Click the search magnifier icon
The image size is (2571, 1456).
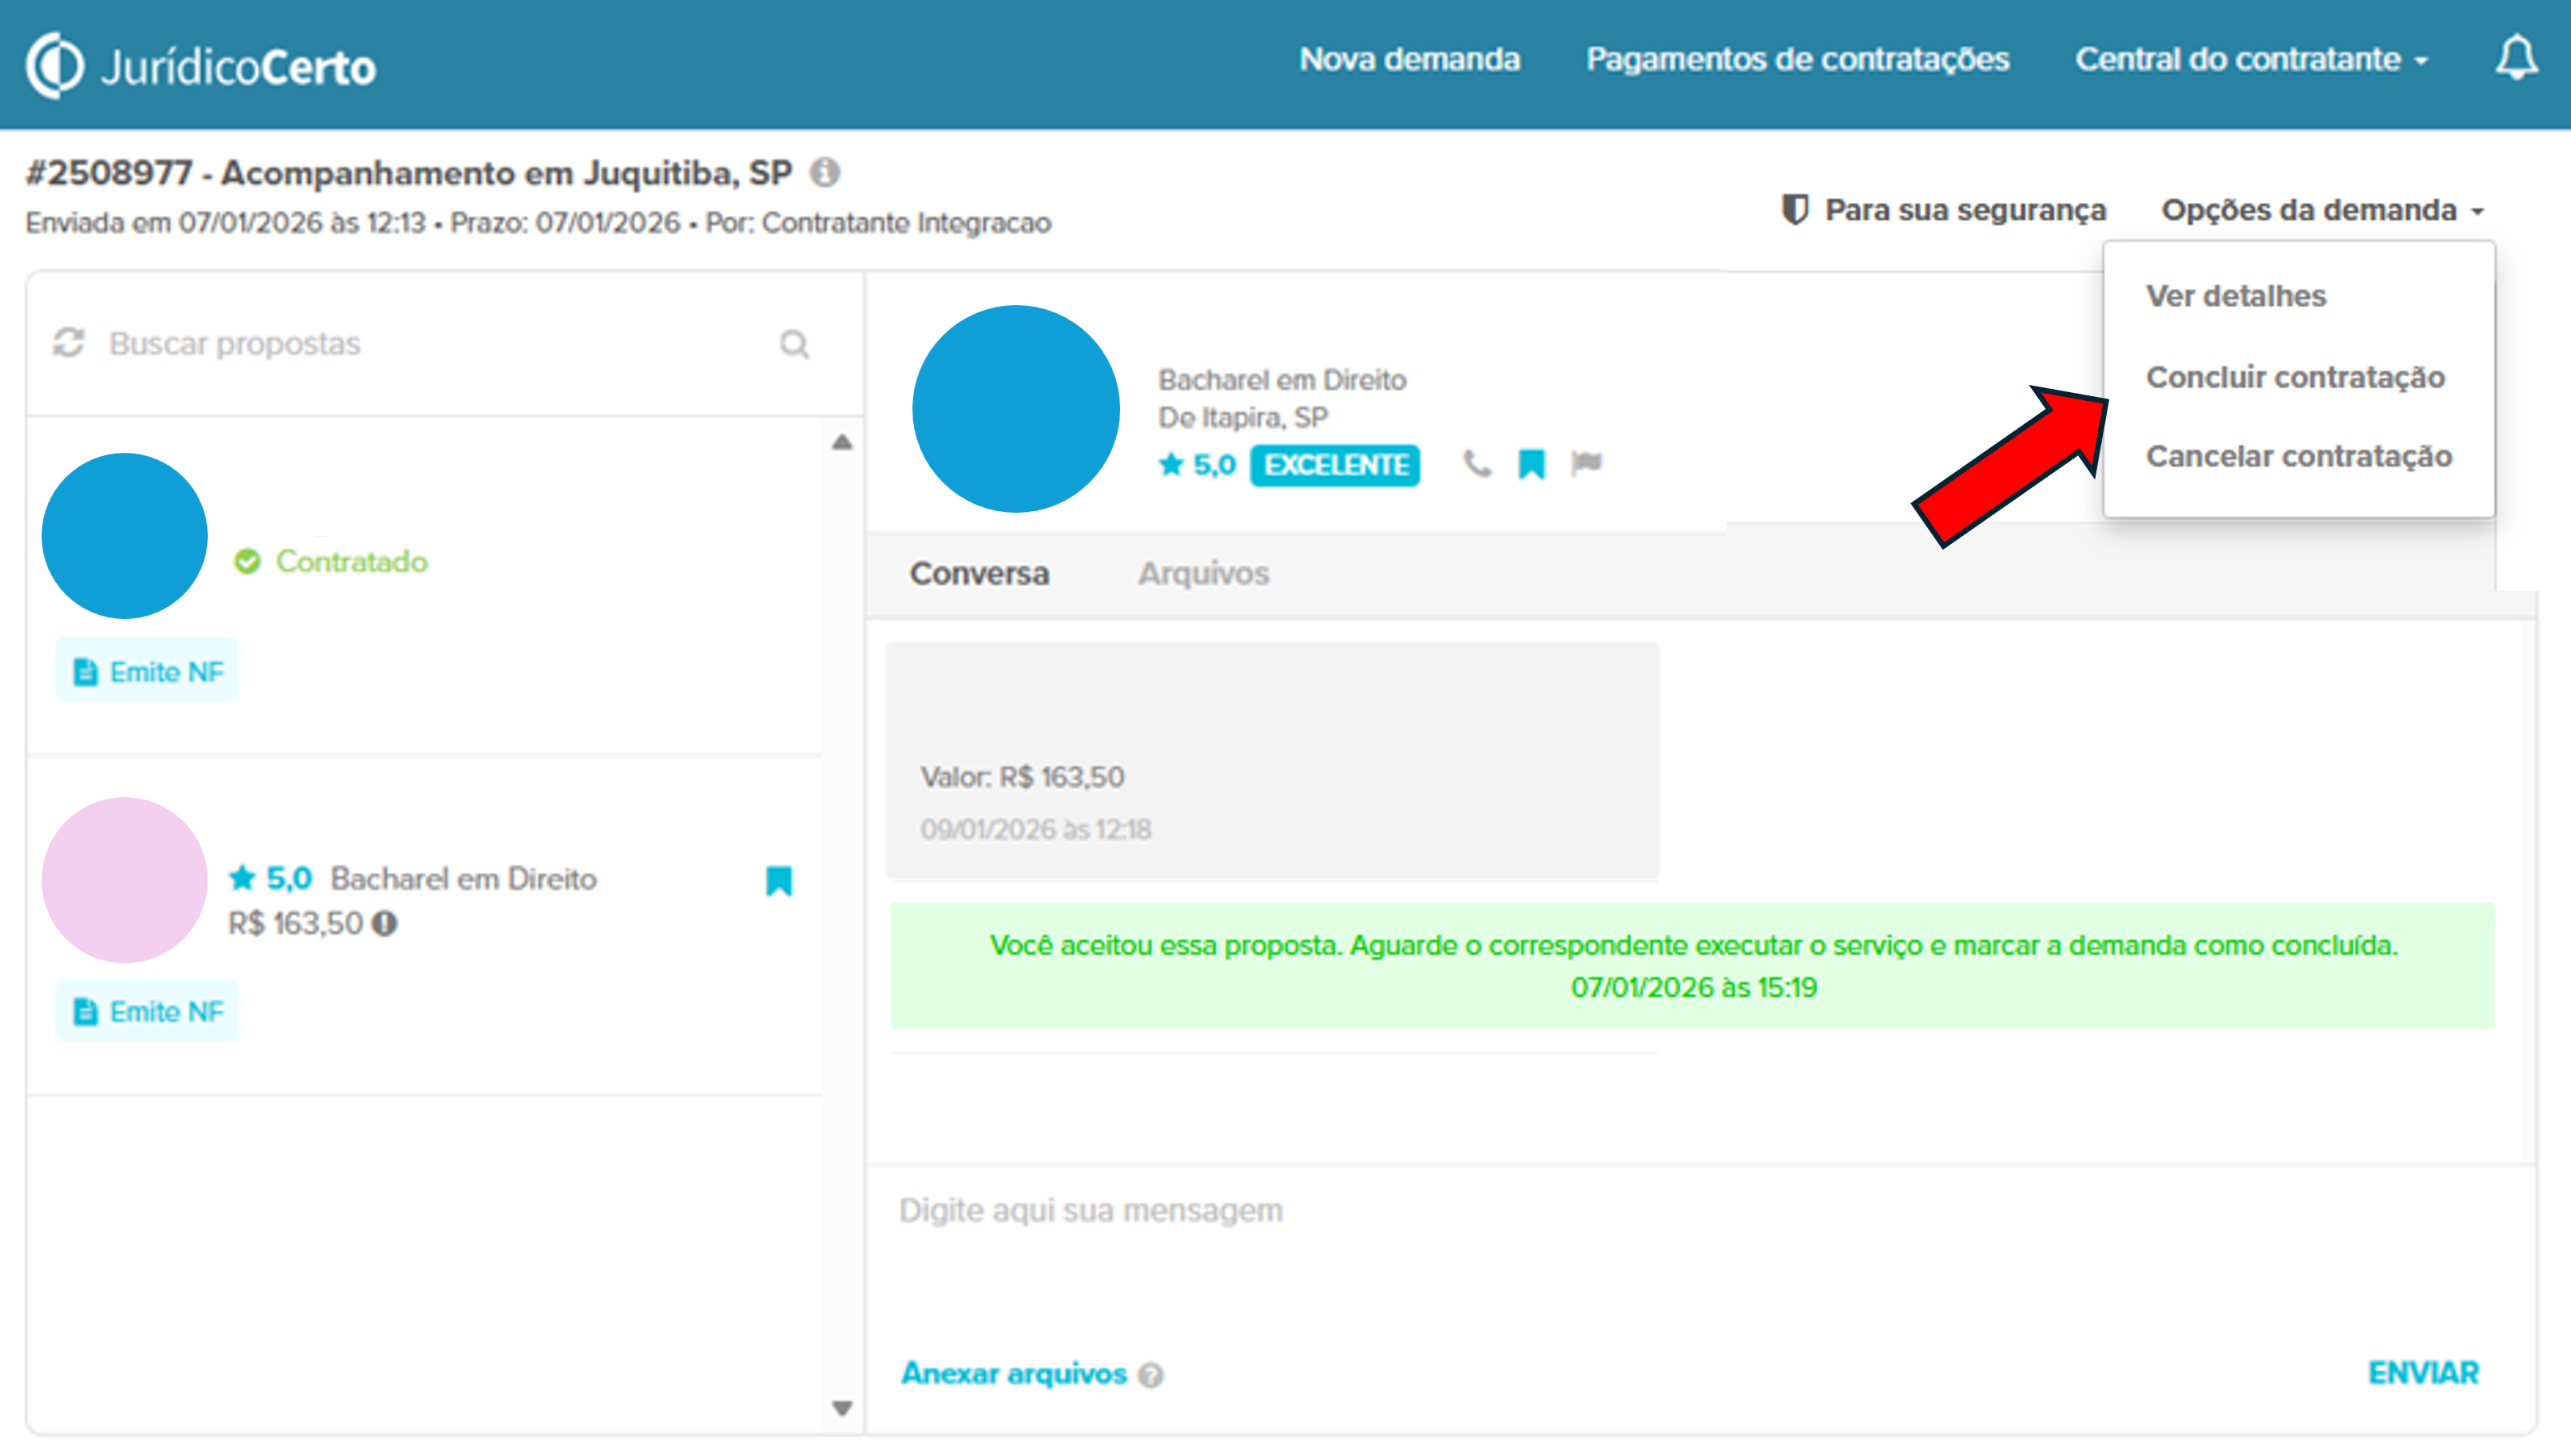(794, 344)
